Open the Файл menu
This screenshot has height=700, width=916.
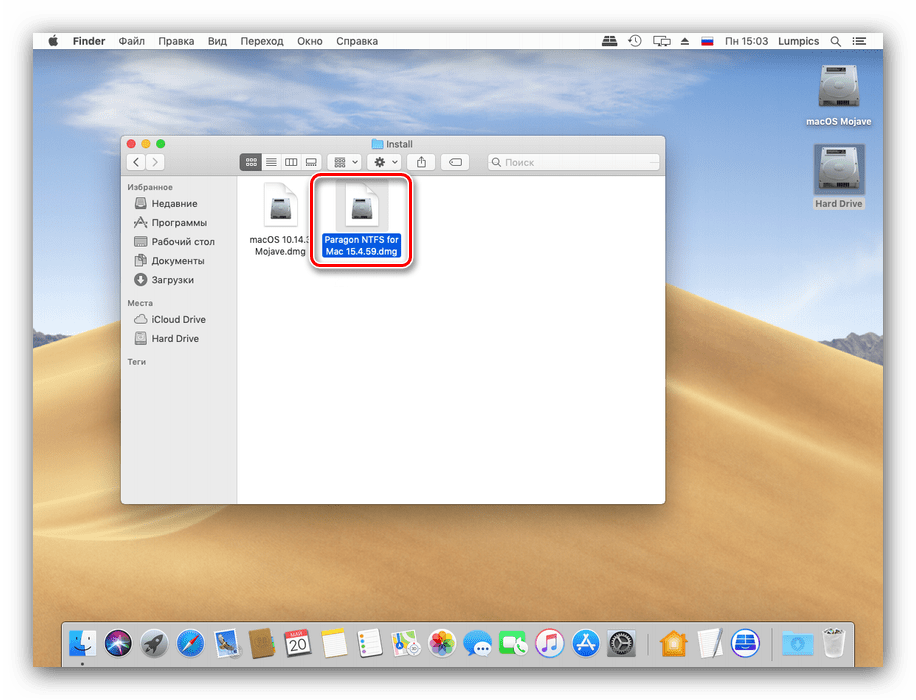click(131, 41)
